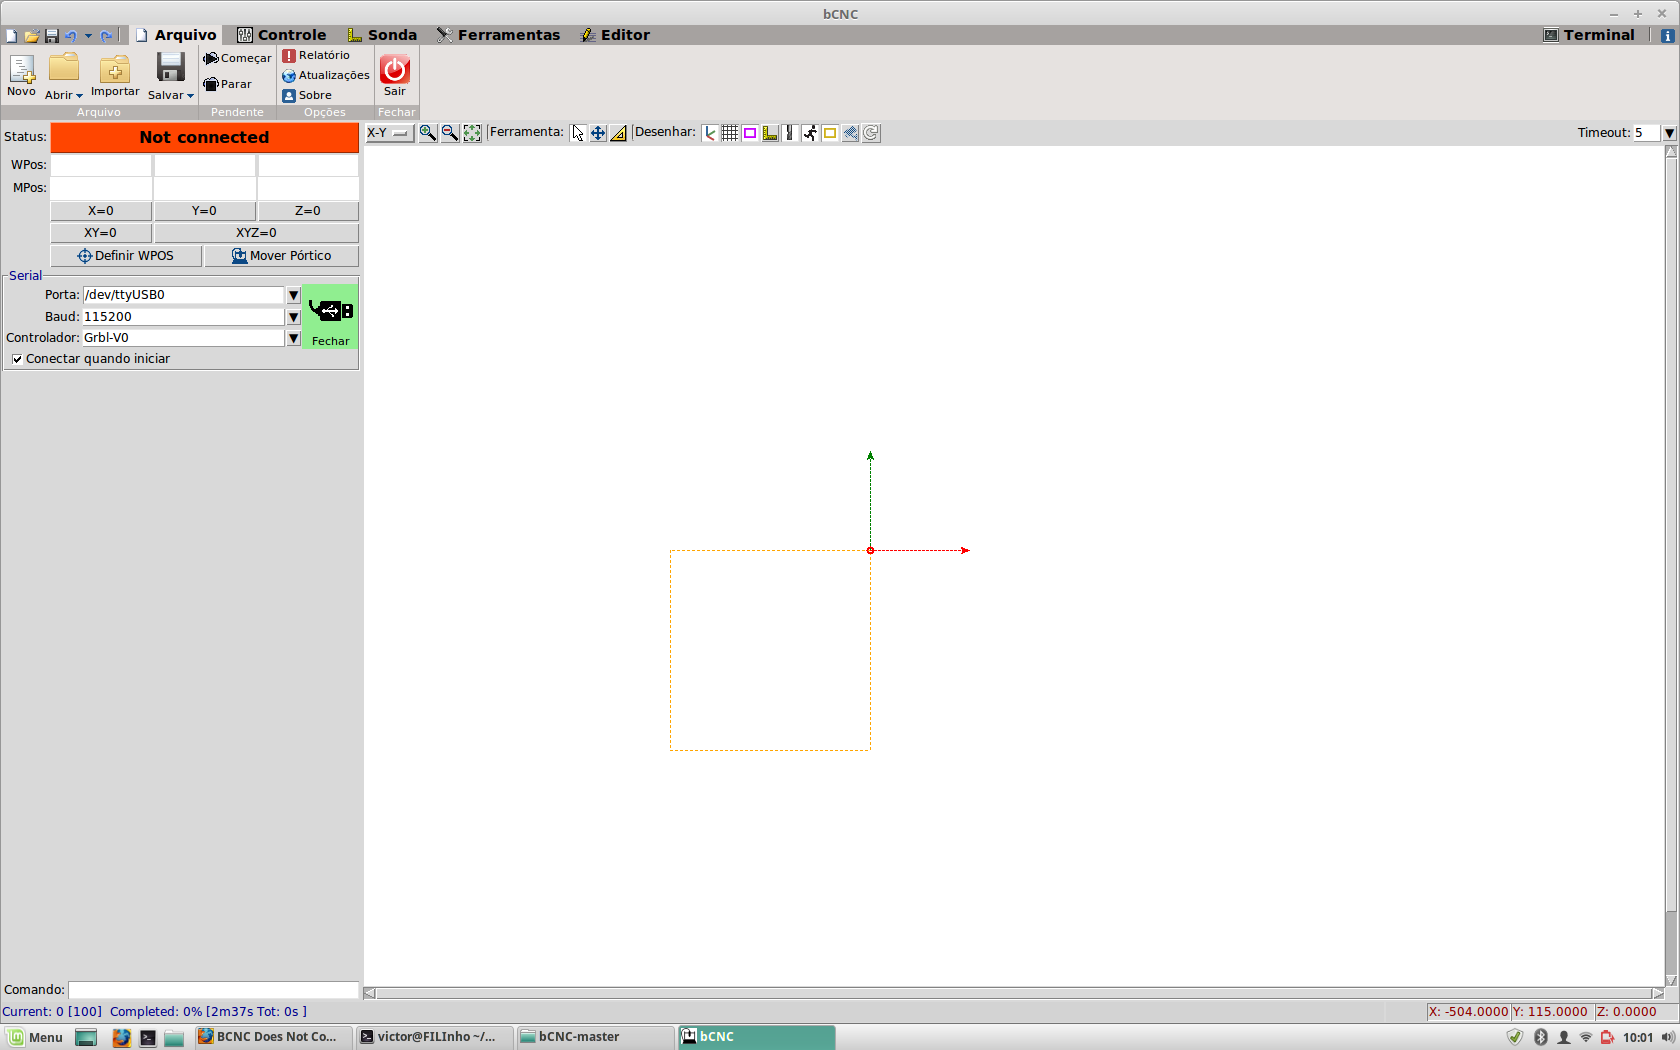Toggle the blue camera display icon

(x=850, y=133)
